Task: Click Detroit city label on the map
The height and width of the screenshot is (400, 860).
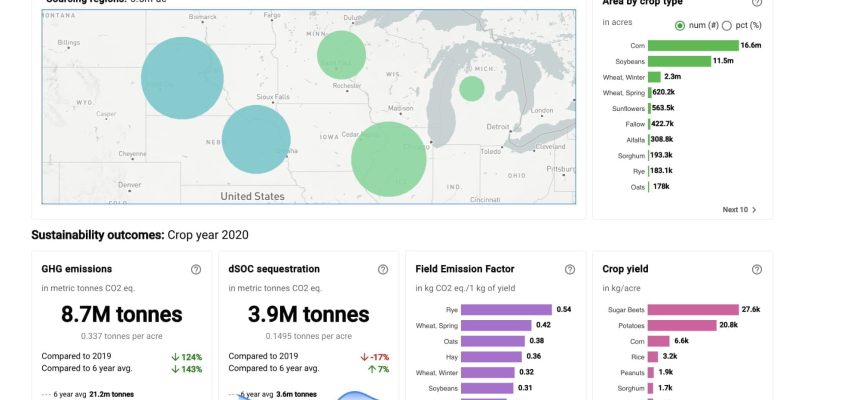Action: click(x=497, y=127)
